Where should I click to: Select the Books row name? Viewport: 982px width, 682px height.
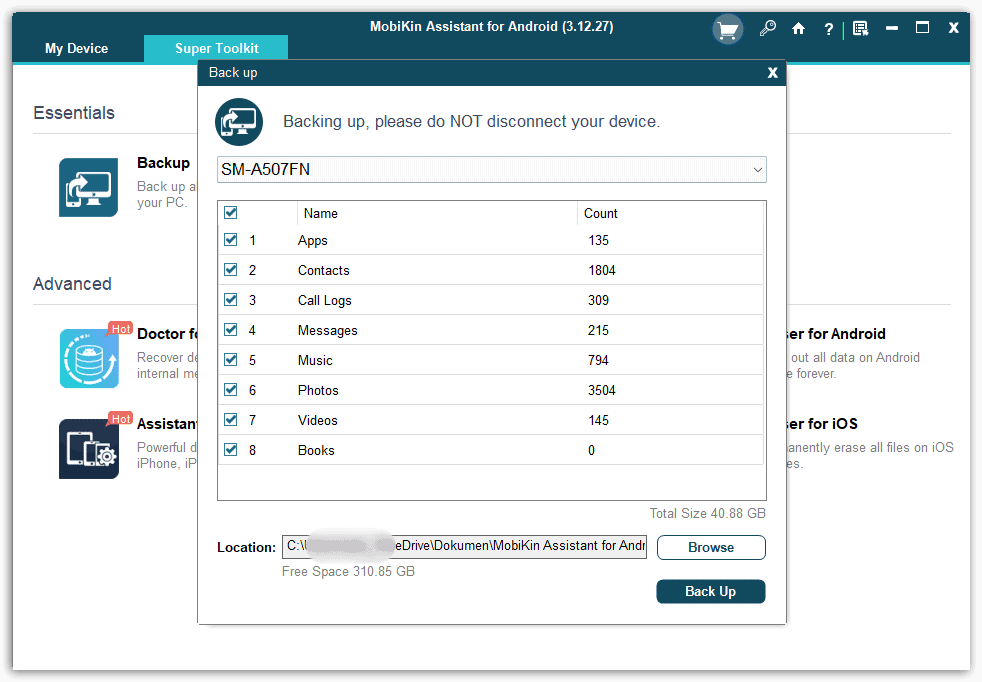(316, 451)
